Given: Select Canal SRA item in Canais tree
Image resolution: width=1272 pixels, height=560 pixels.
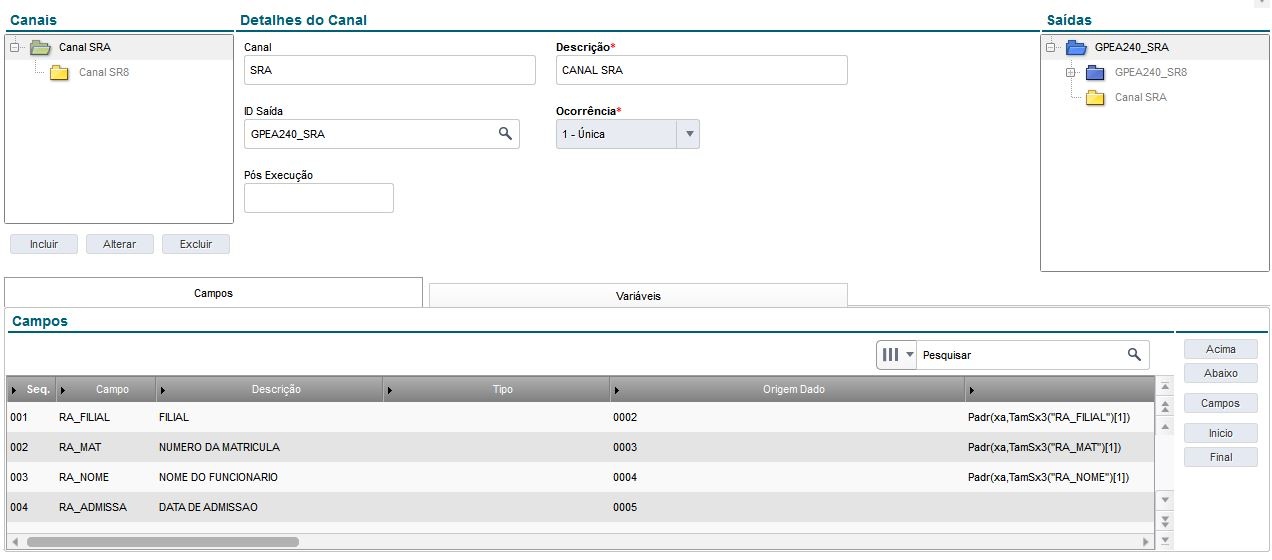Looking at the screenshot, I should coord(85,47).
